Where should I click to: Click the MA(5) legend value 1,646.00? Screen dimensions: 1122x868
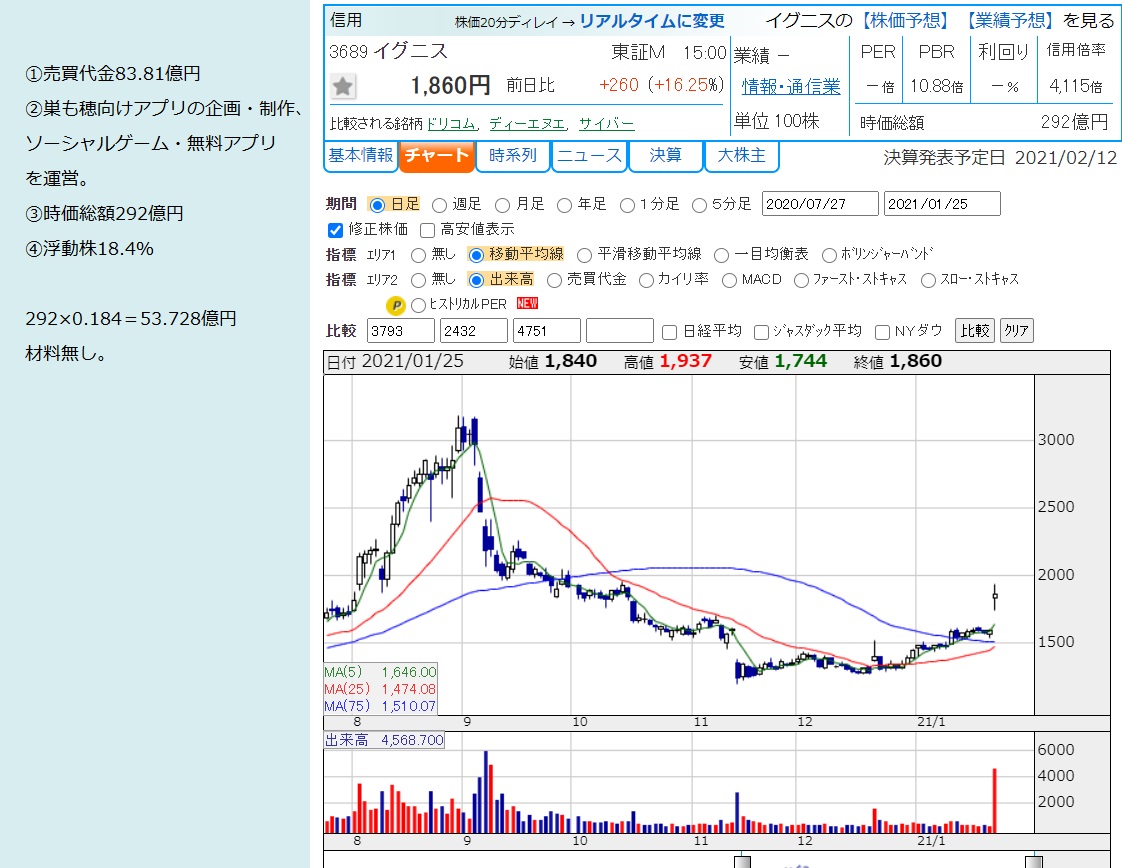(409, 672)
